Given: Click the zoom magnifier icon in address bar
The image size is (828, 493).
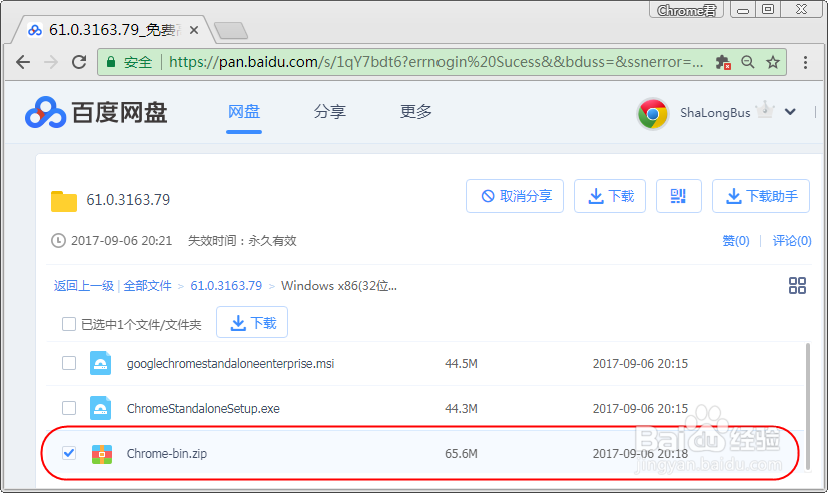Looking at the screenshot, I should 748,62.
